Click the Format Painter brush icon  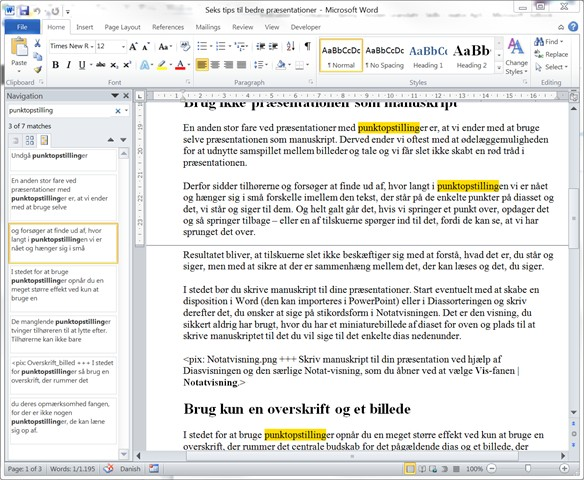click(x=38, y=69)
